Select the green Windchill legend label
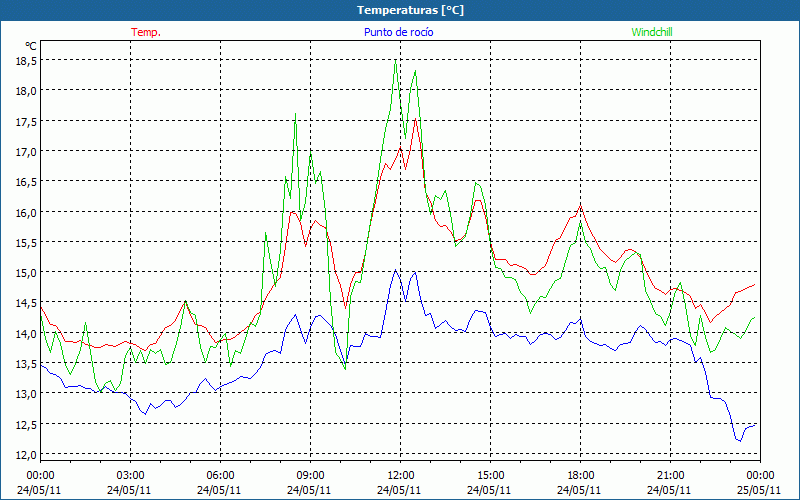The width and height of the screenshot is (800, 500). (651, 32)
